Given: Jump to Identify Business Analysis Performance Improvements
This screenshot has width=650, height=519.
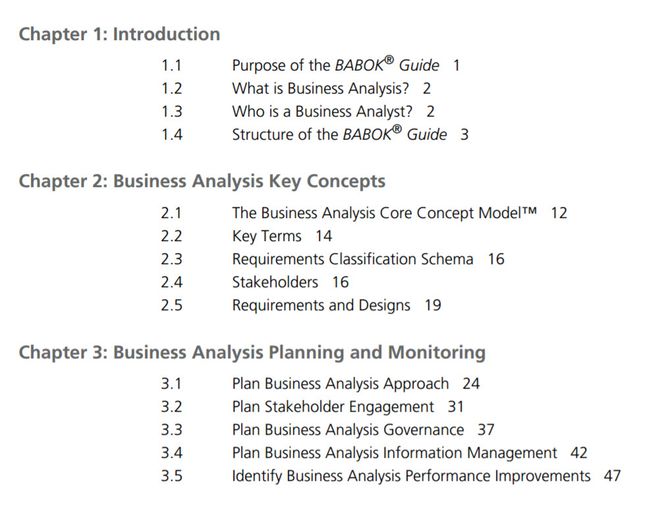Looking at the screenshot, I should coord(411,476).
